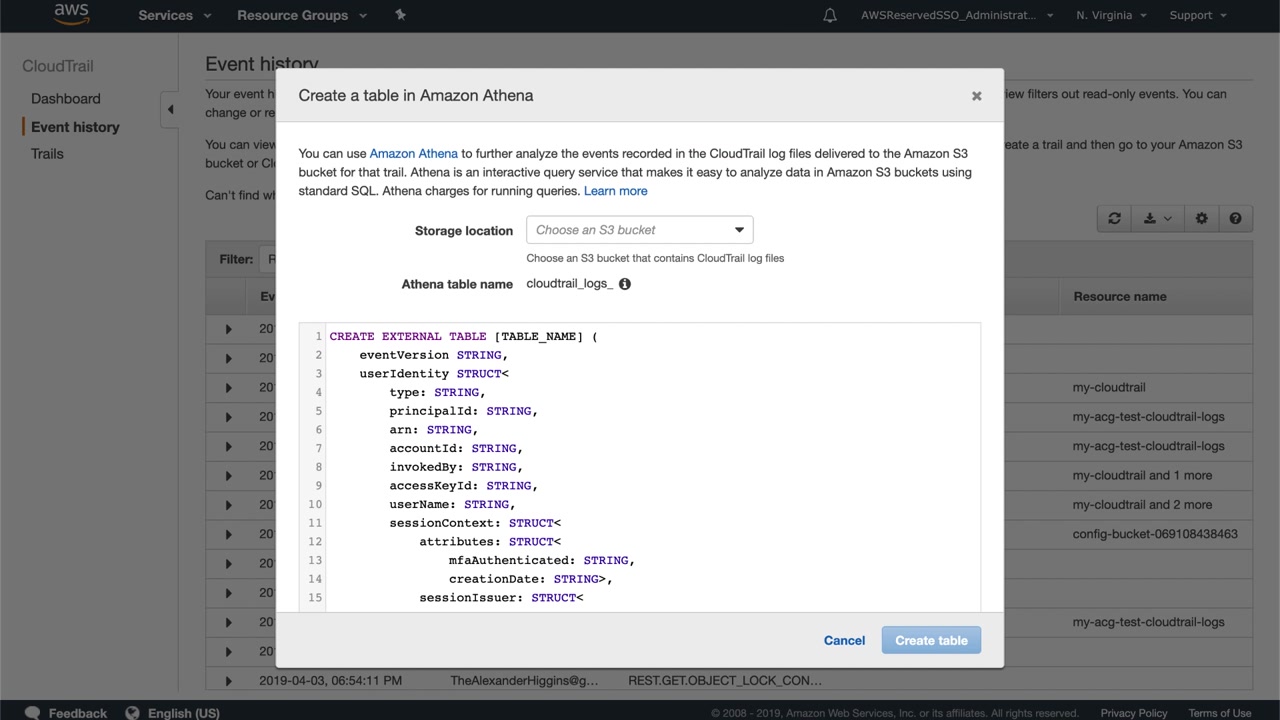Open Trails in the sidebar

(47, 154)
